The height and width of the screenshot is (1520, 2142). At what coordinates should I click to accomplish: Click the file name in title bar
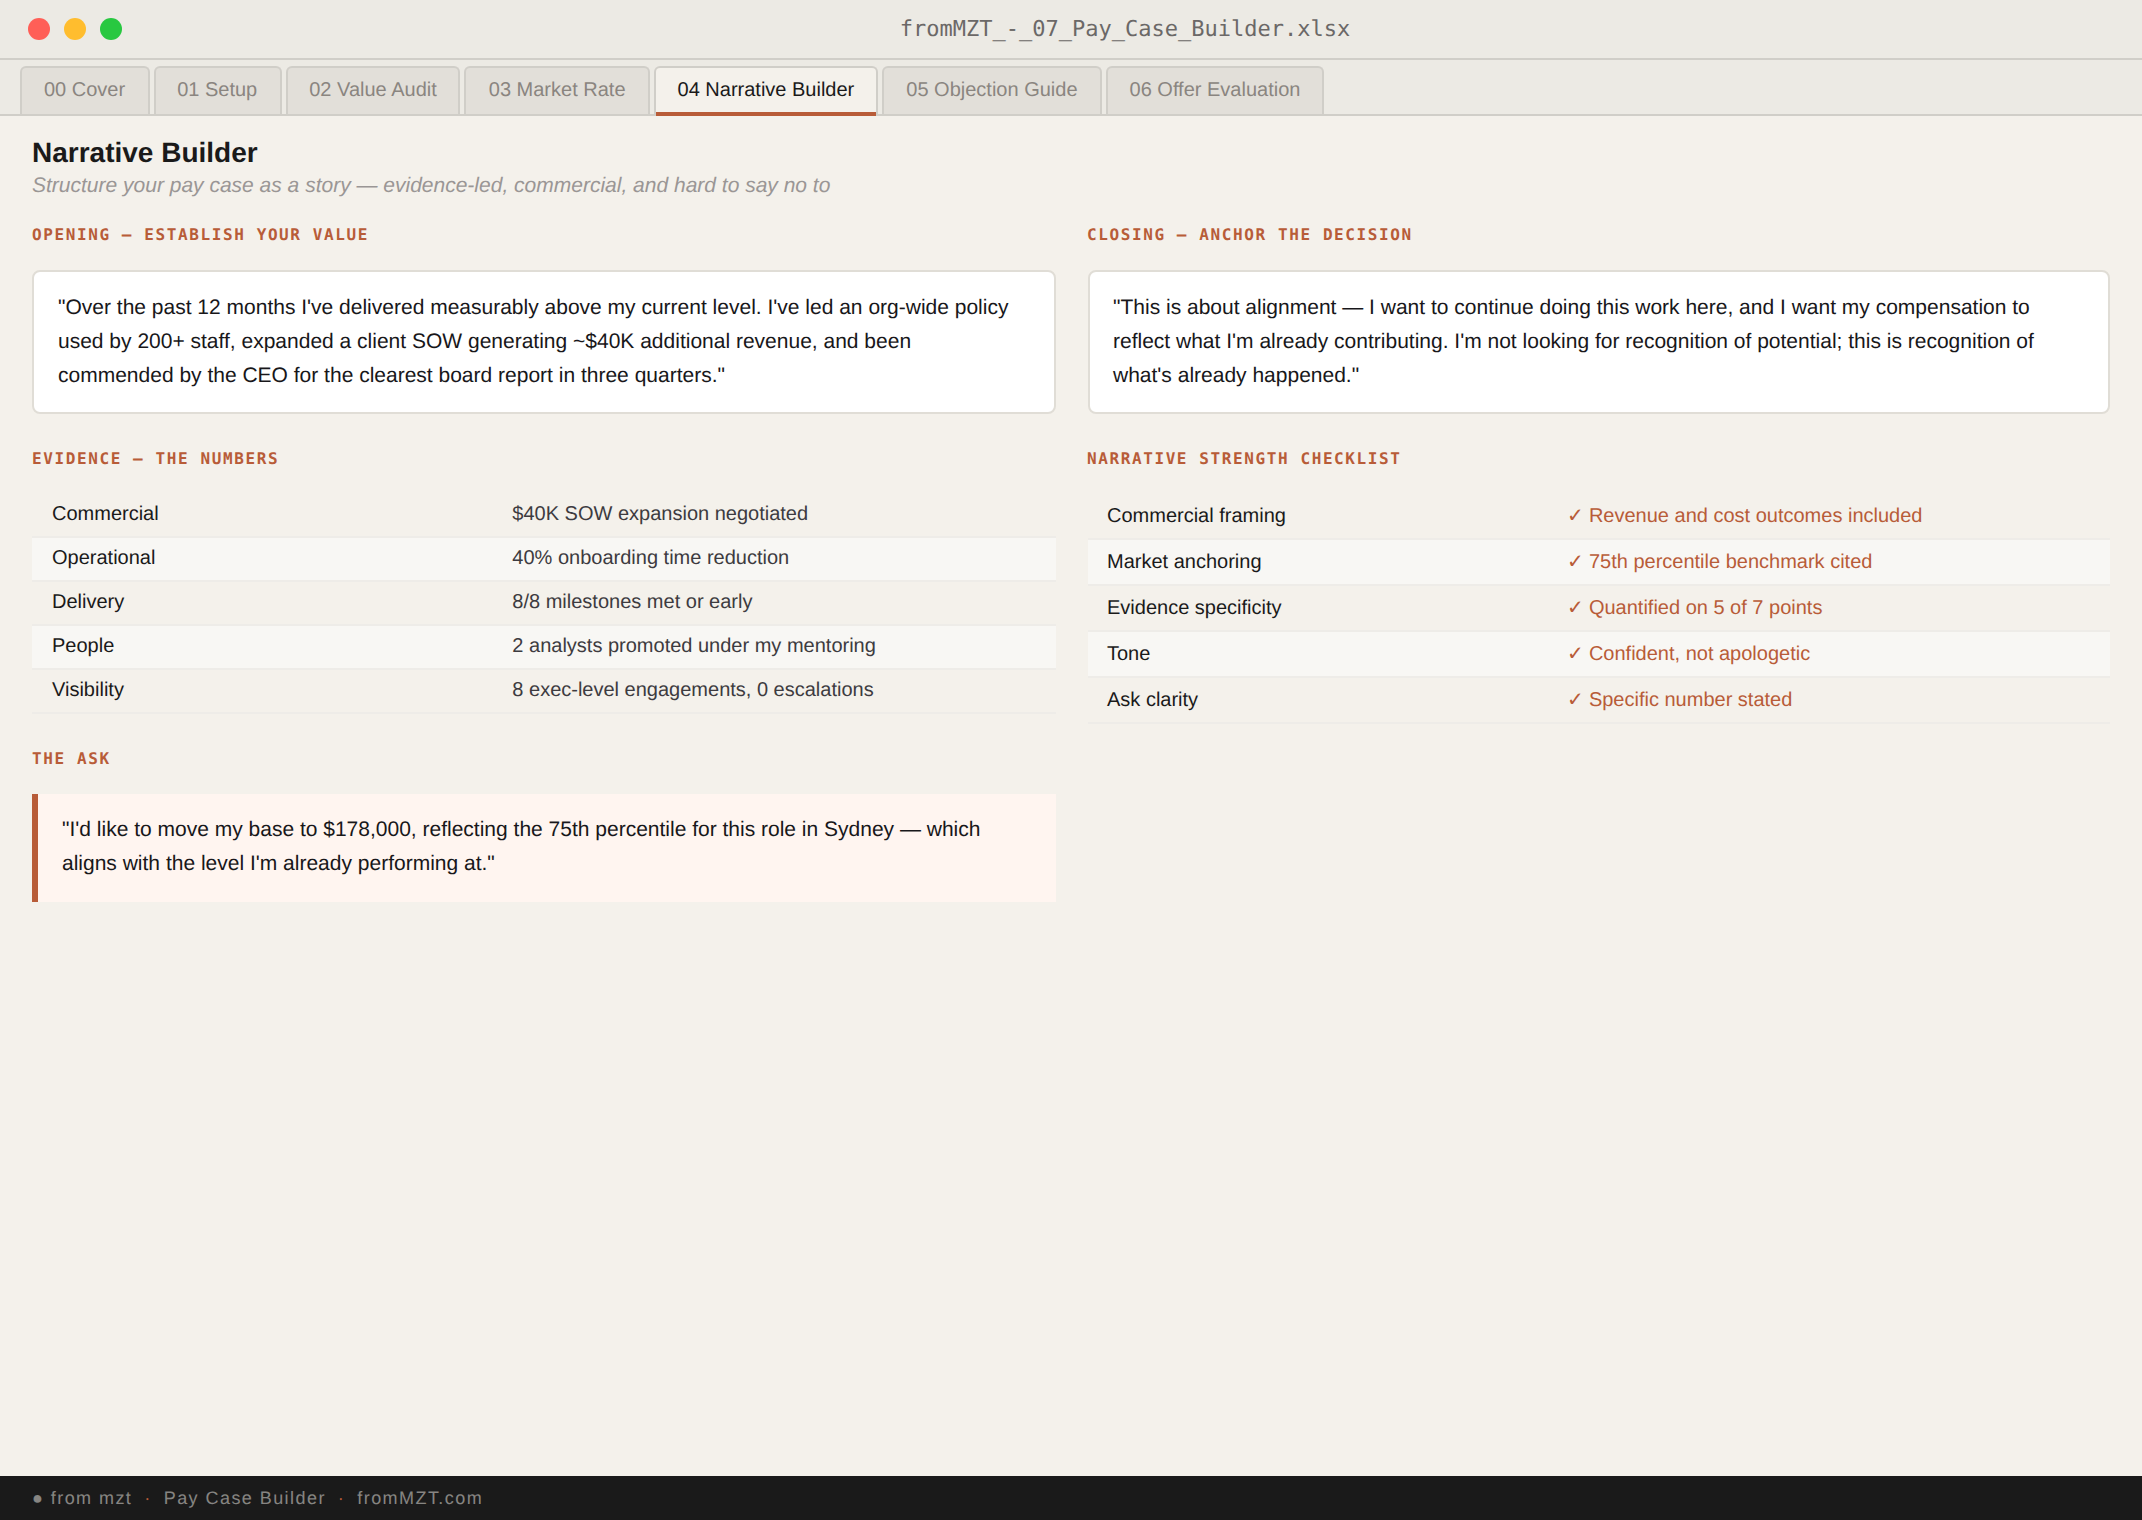tap(1125, 29)
